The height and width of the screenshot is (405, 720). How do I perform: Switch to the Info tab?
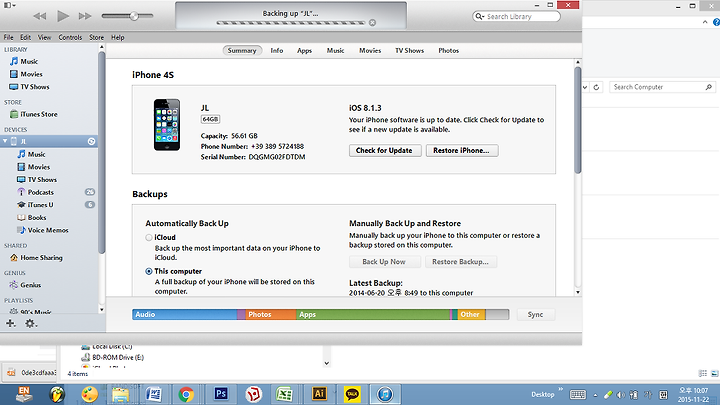[277, 51]
